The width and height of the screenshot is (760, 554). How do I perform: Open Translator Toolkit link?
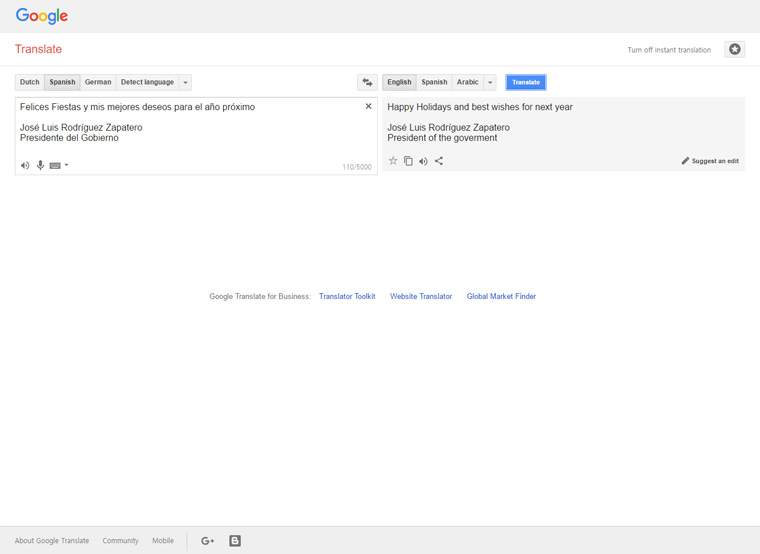[x=347, y=296]
